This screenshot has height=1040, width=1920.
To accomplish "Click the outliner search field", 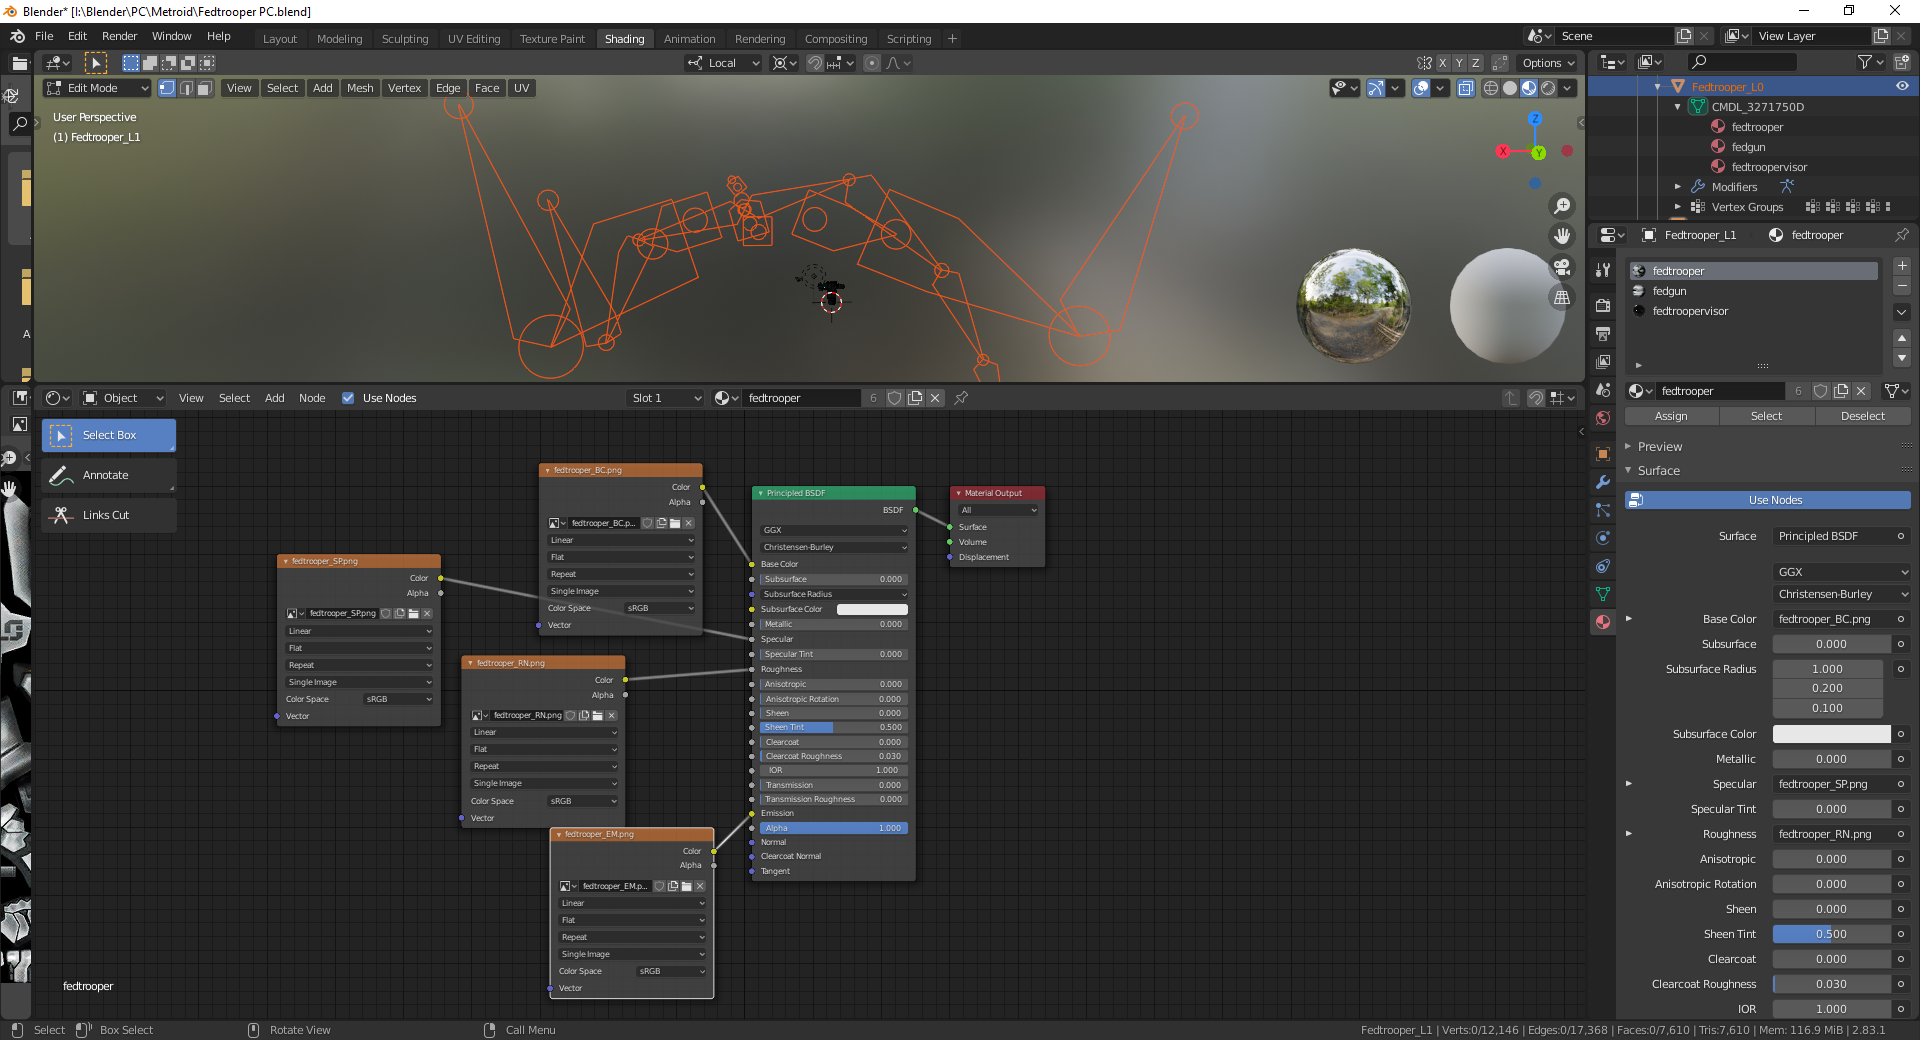I will 1742,62.
